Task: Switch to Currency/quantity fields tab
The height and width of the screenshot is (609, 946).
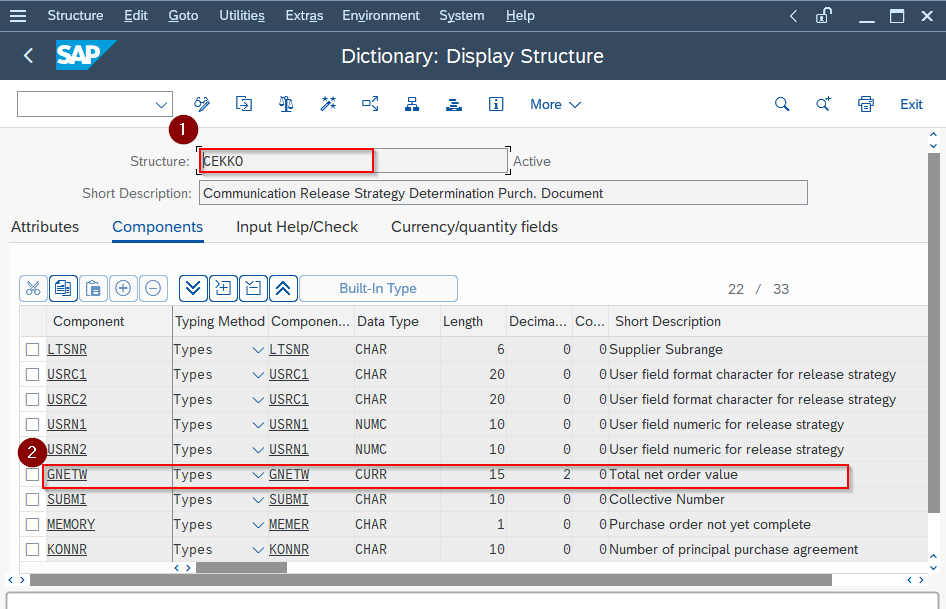Action: tap(474, 227)
